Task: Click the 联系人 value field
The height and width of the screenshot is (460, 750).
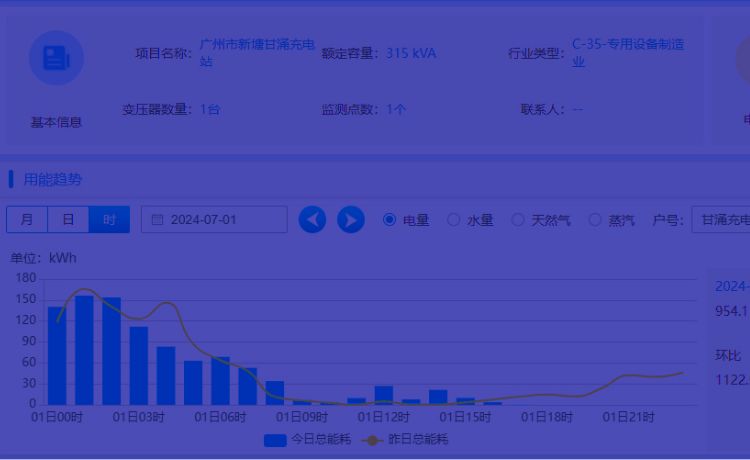Action: coord(577,110)
